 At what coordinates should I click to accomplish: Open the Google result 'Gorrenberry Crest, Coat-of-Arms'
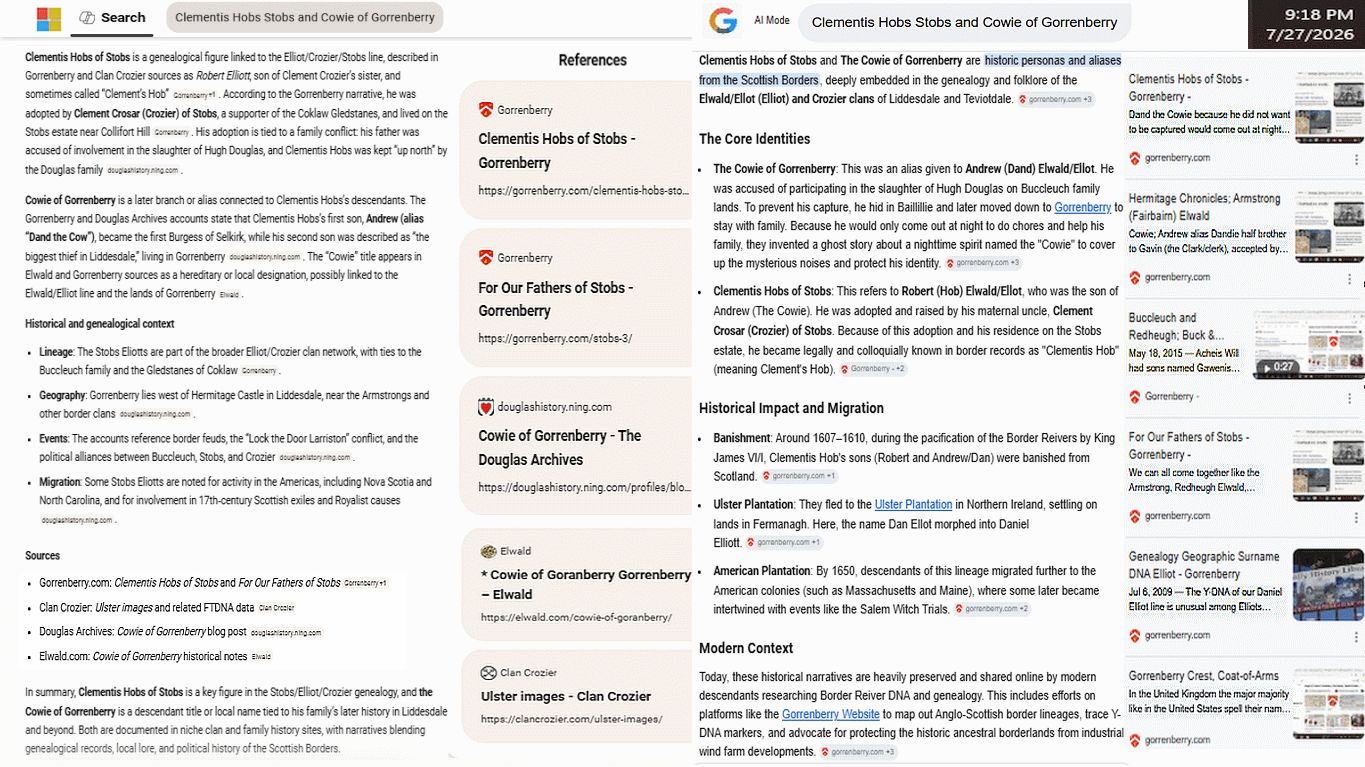point(1204,676)
